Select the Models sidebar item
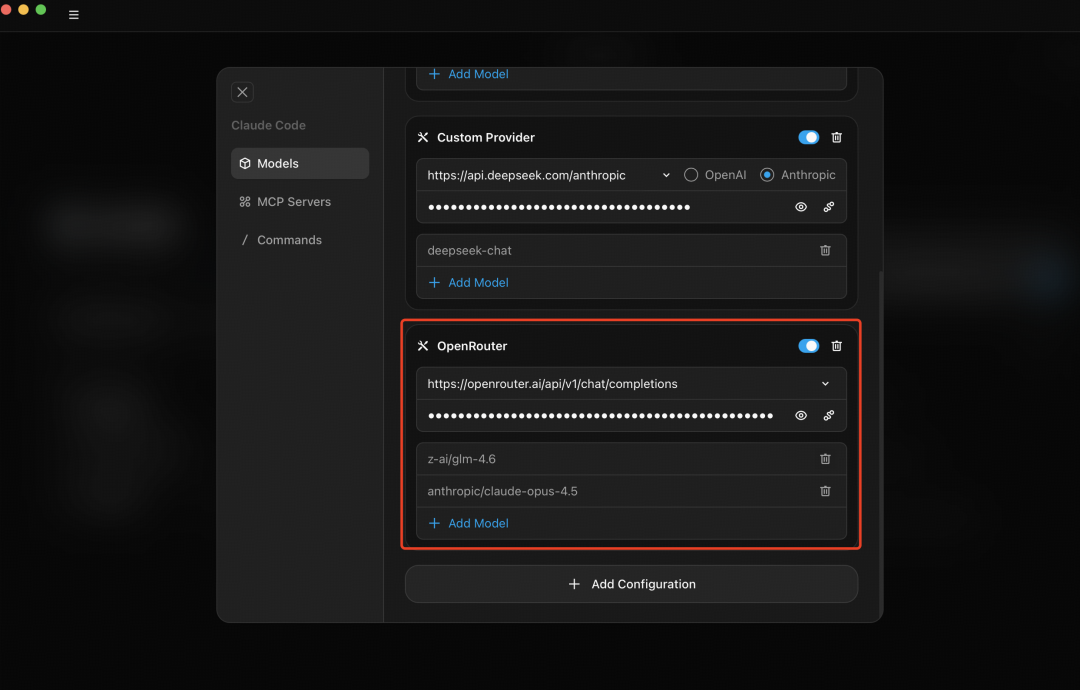1080x690 pixels. click(x=300, y=163)
